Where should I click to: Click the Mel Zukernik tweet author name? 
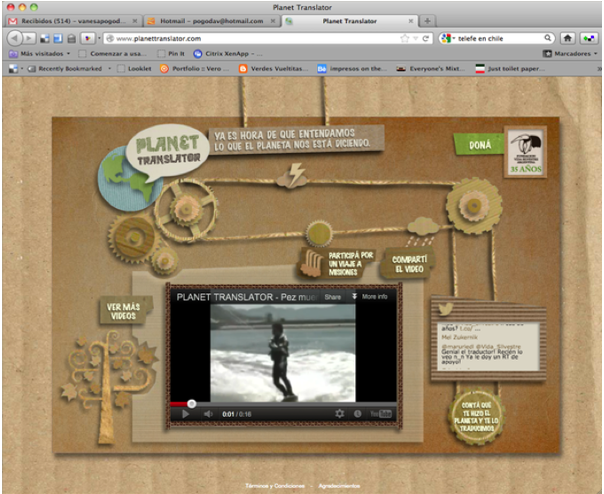(459, 337)
